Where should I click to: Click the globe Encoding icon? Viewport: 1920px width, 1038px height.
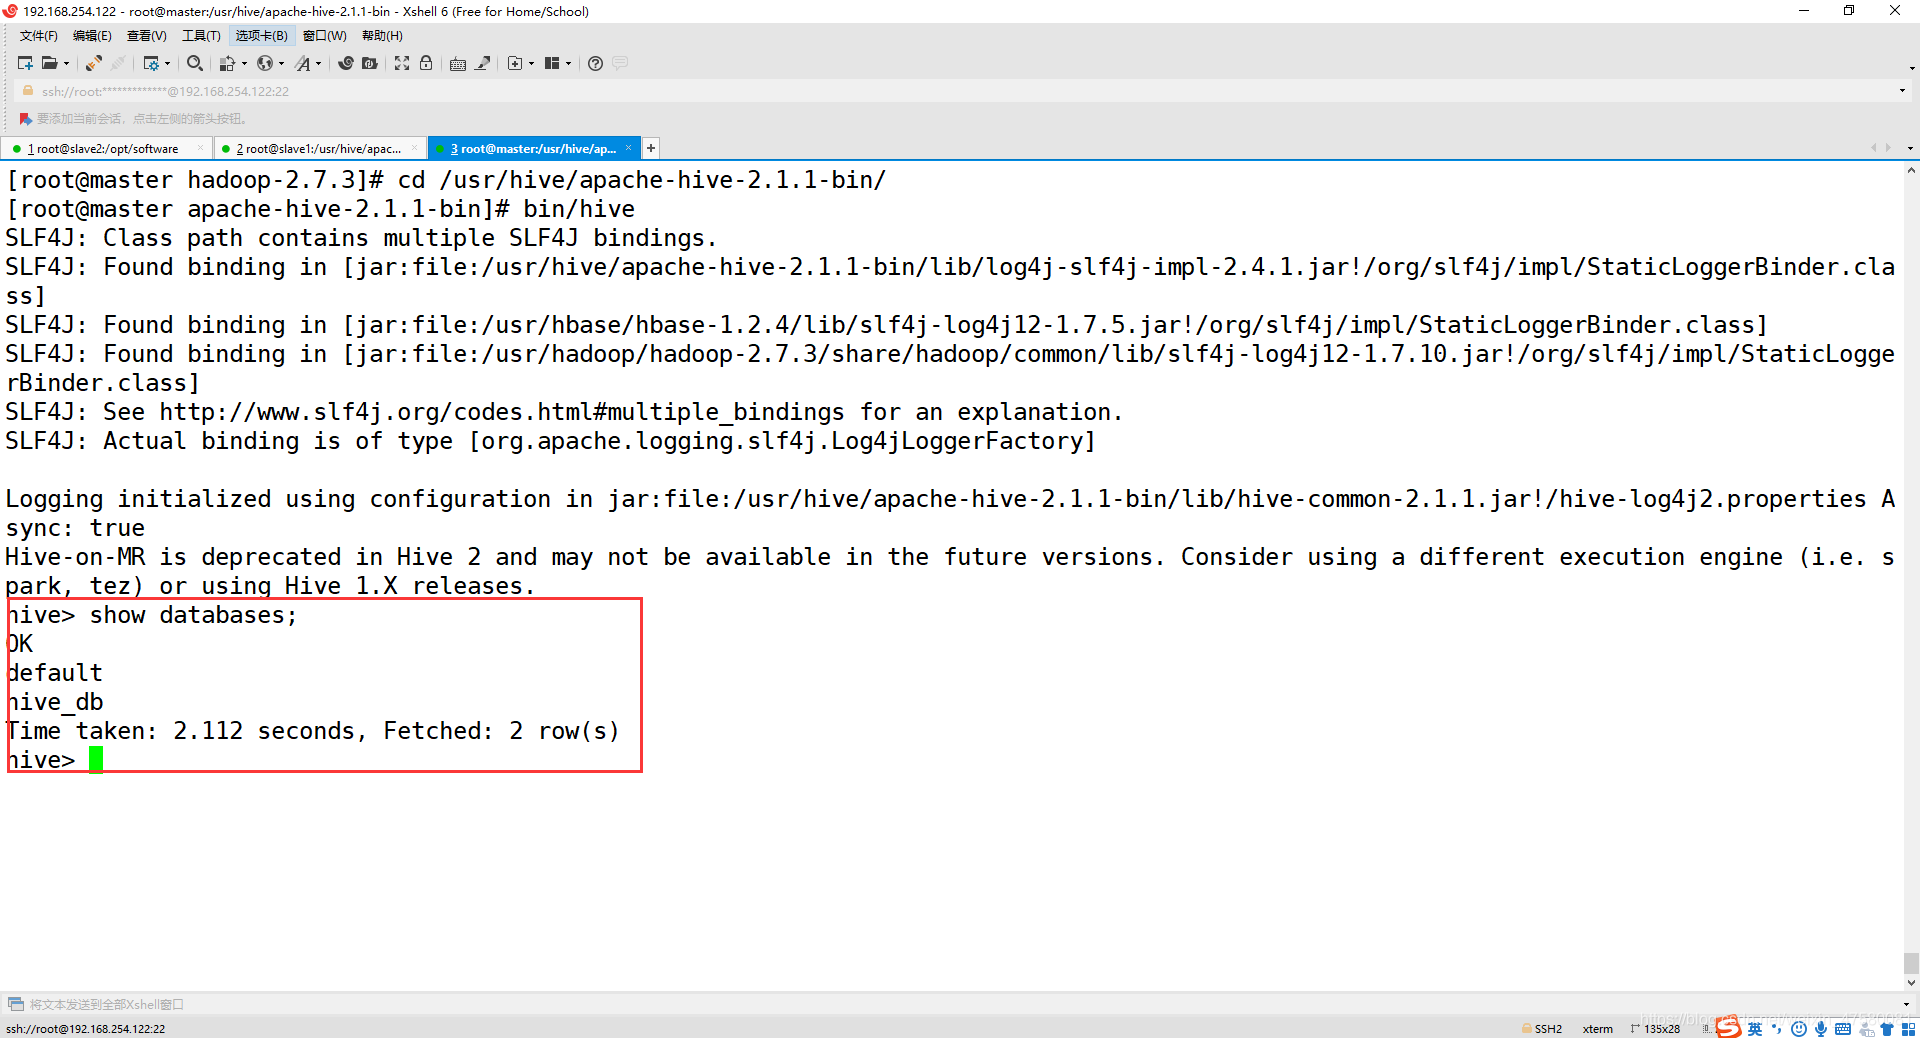tap(265, 63)
